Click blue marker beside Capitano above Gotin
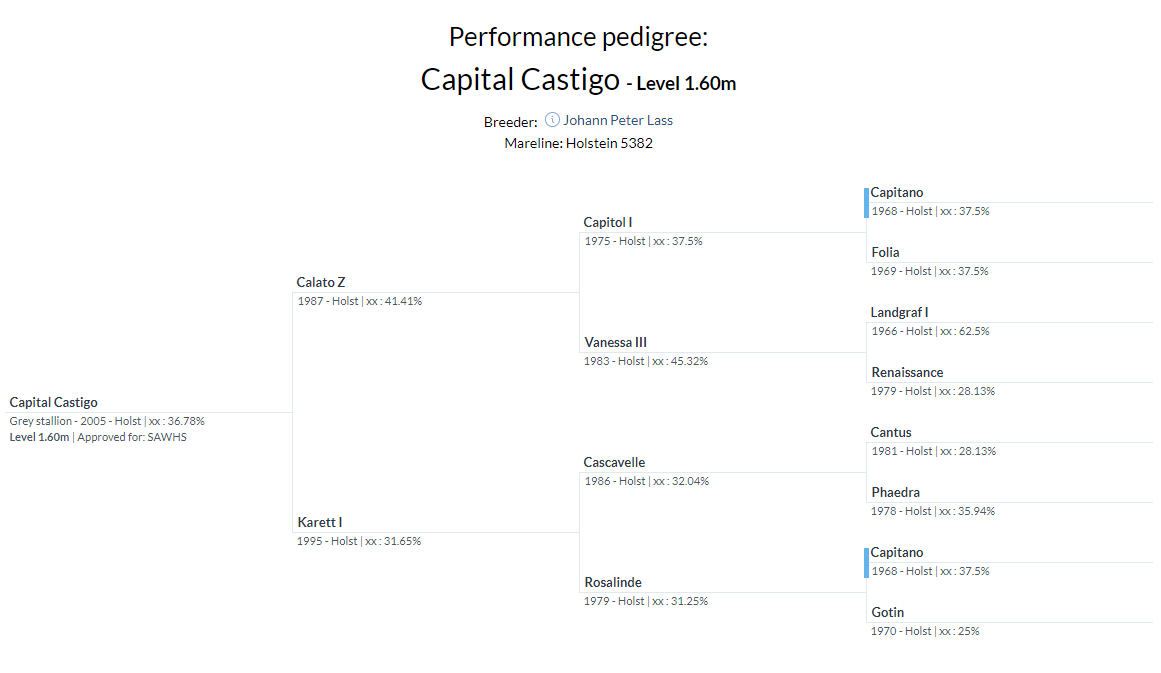Screen dimensions: 1161x673 [866, 562]
